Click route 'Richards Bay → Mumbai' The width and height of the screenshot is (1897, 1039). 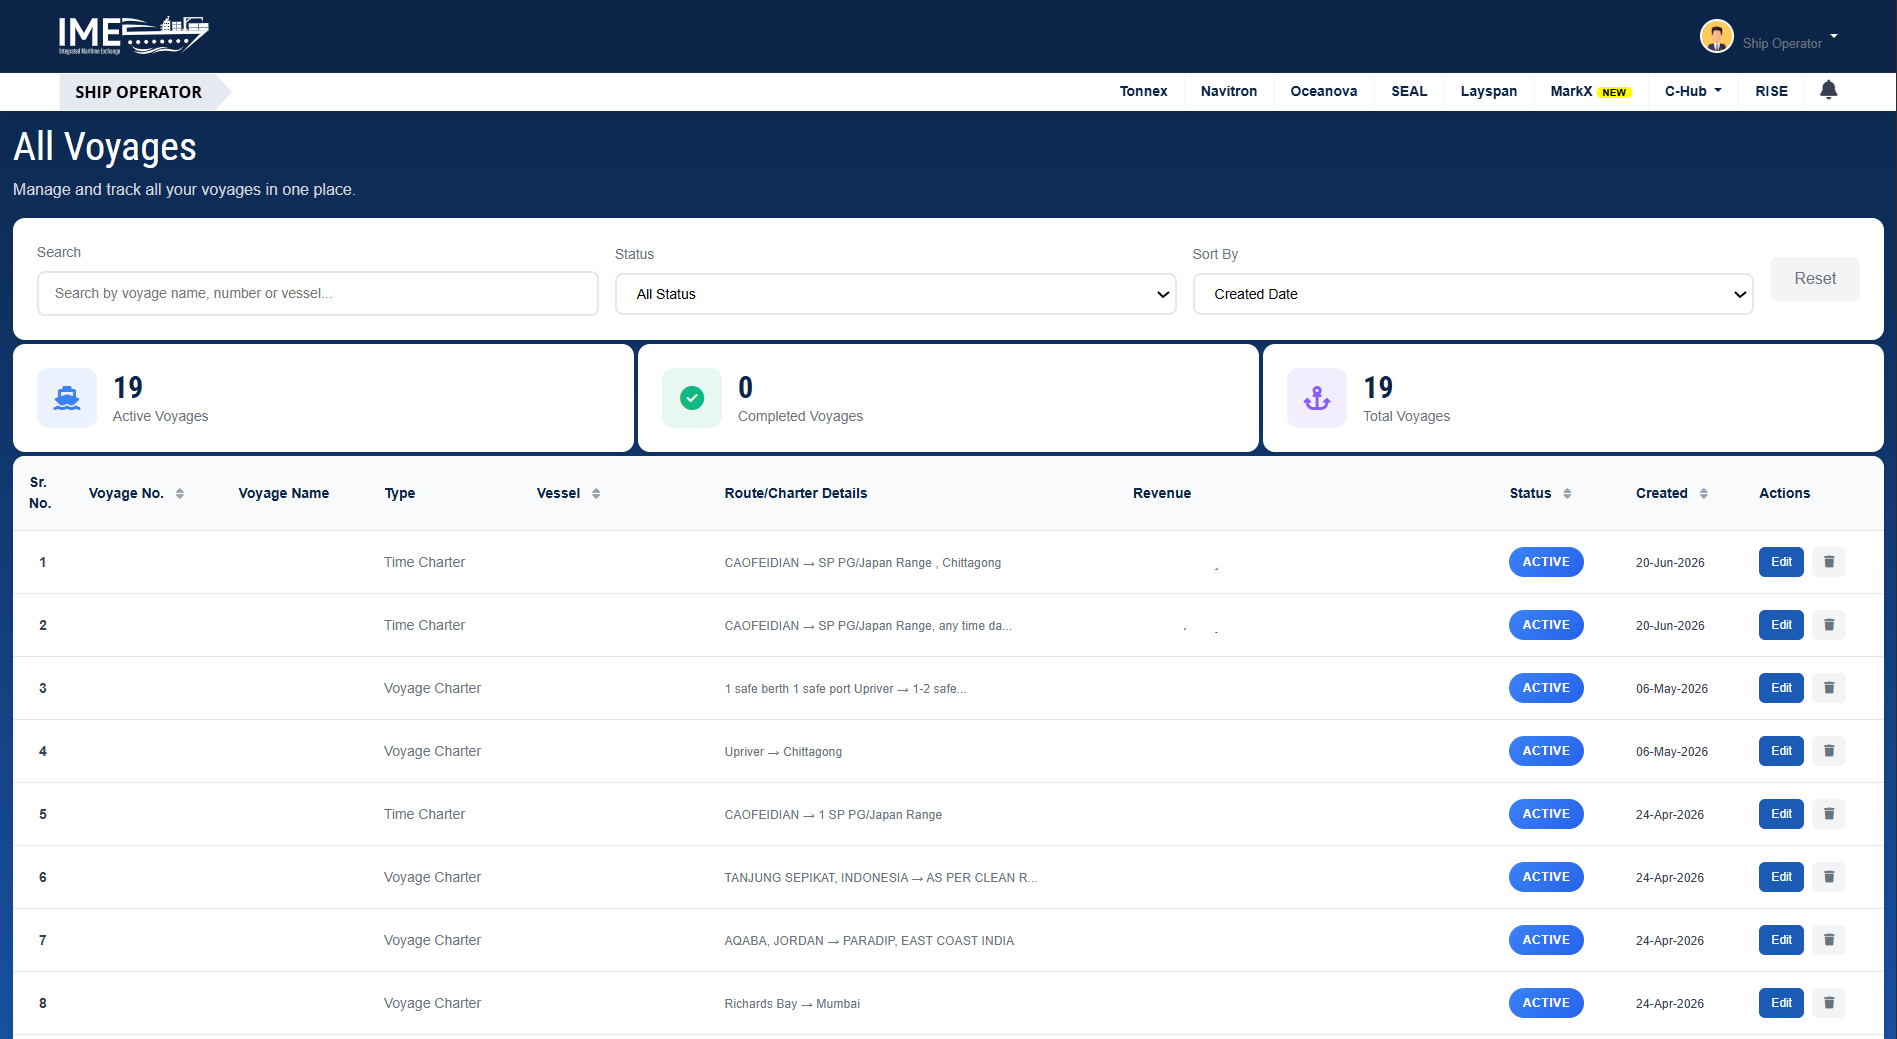coord(792,1004)
